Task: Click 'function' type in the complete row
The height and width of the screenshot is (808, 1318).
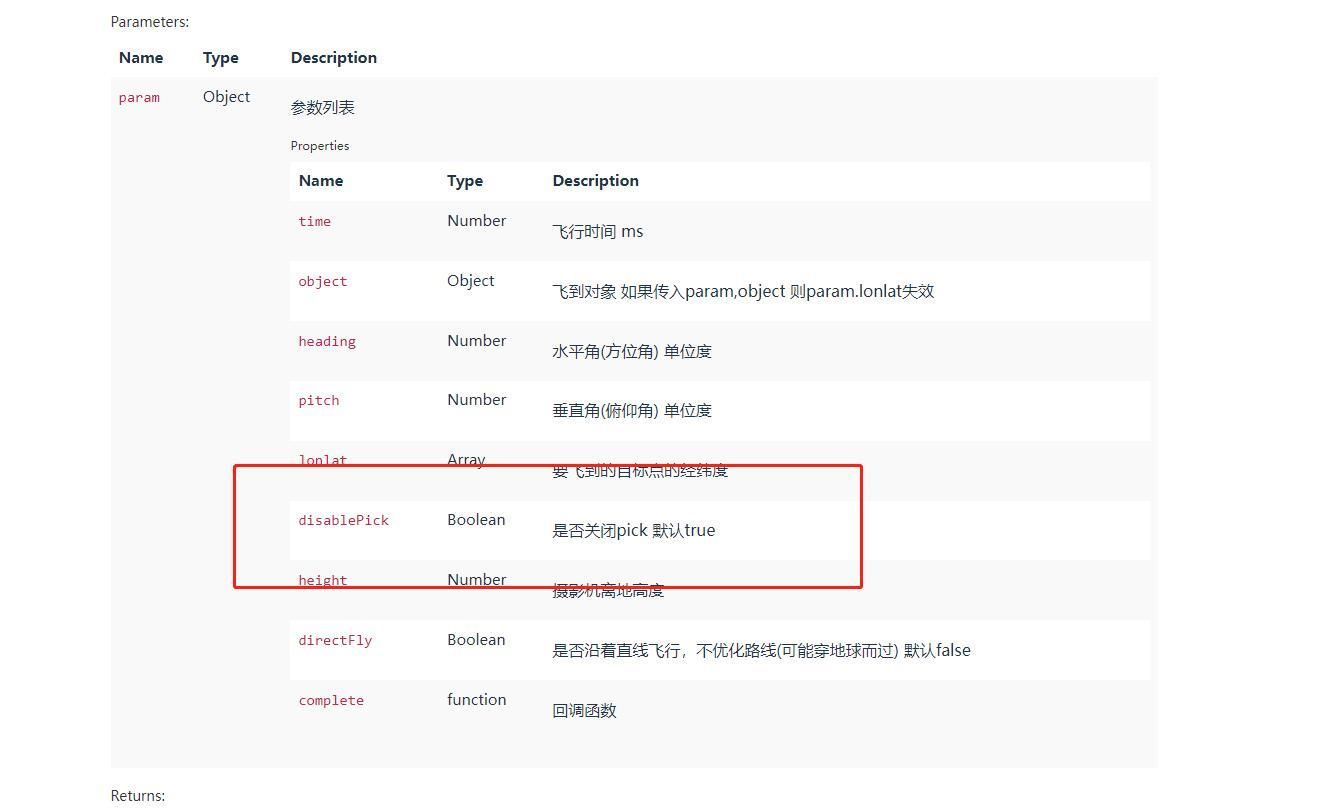Action: click(x=476, y=699)
